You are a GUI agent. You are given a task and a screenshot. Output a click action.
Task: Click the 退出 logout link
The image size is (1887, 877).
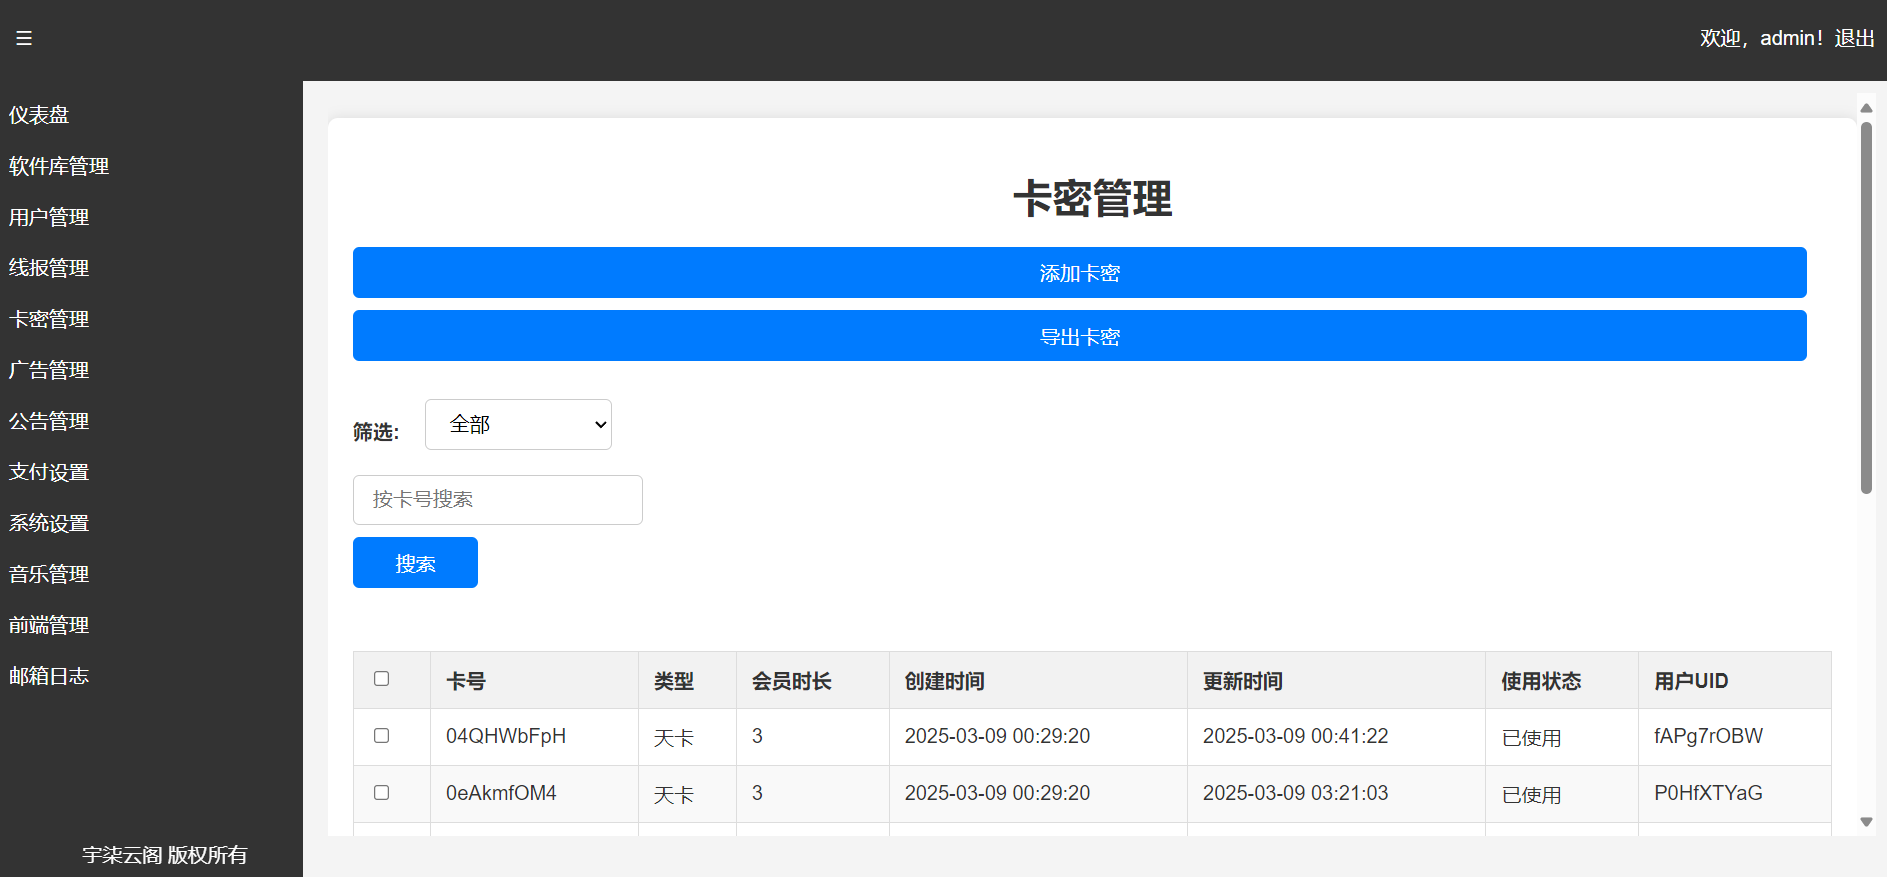[1854, 38]
